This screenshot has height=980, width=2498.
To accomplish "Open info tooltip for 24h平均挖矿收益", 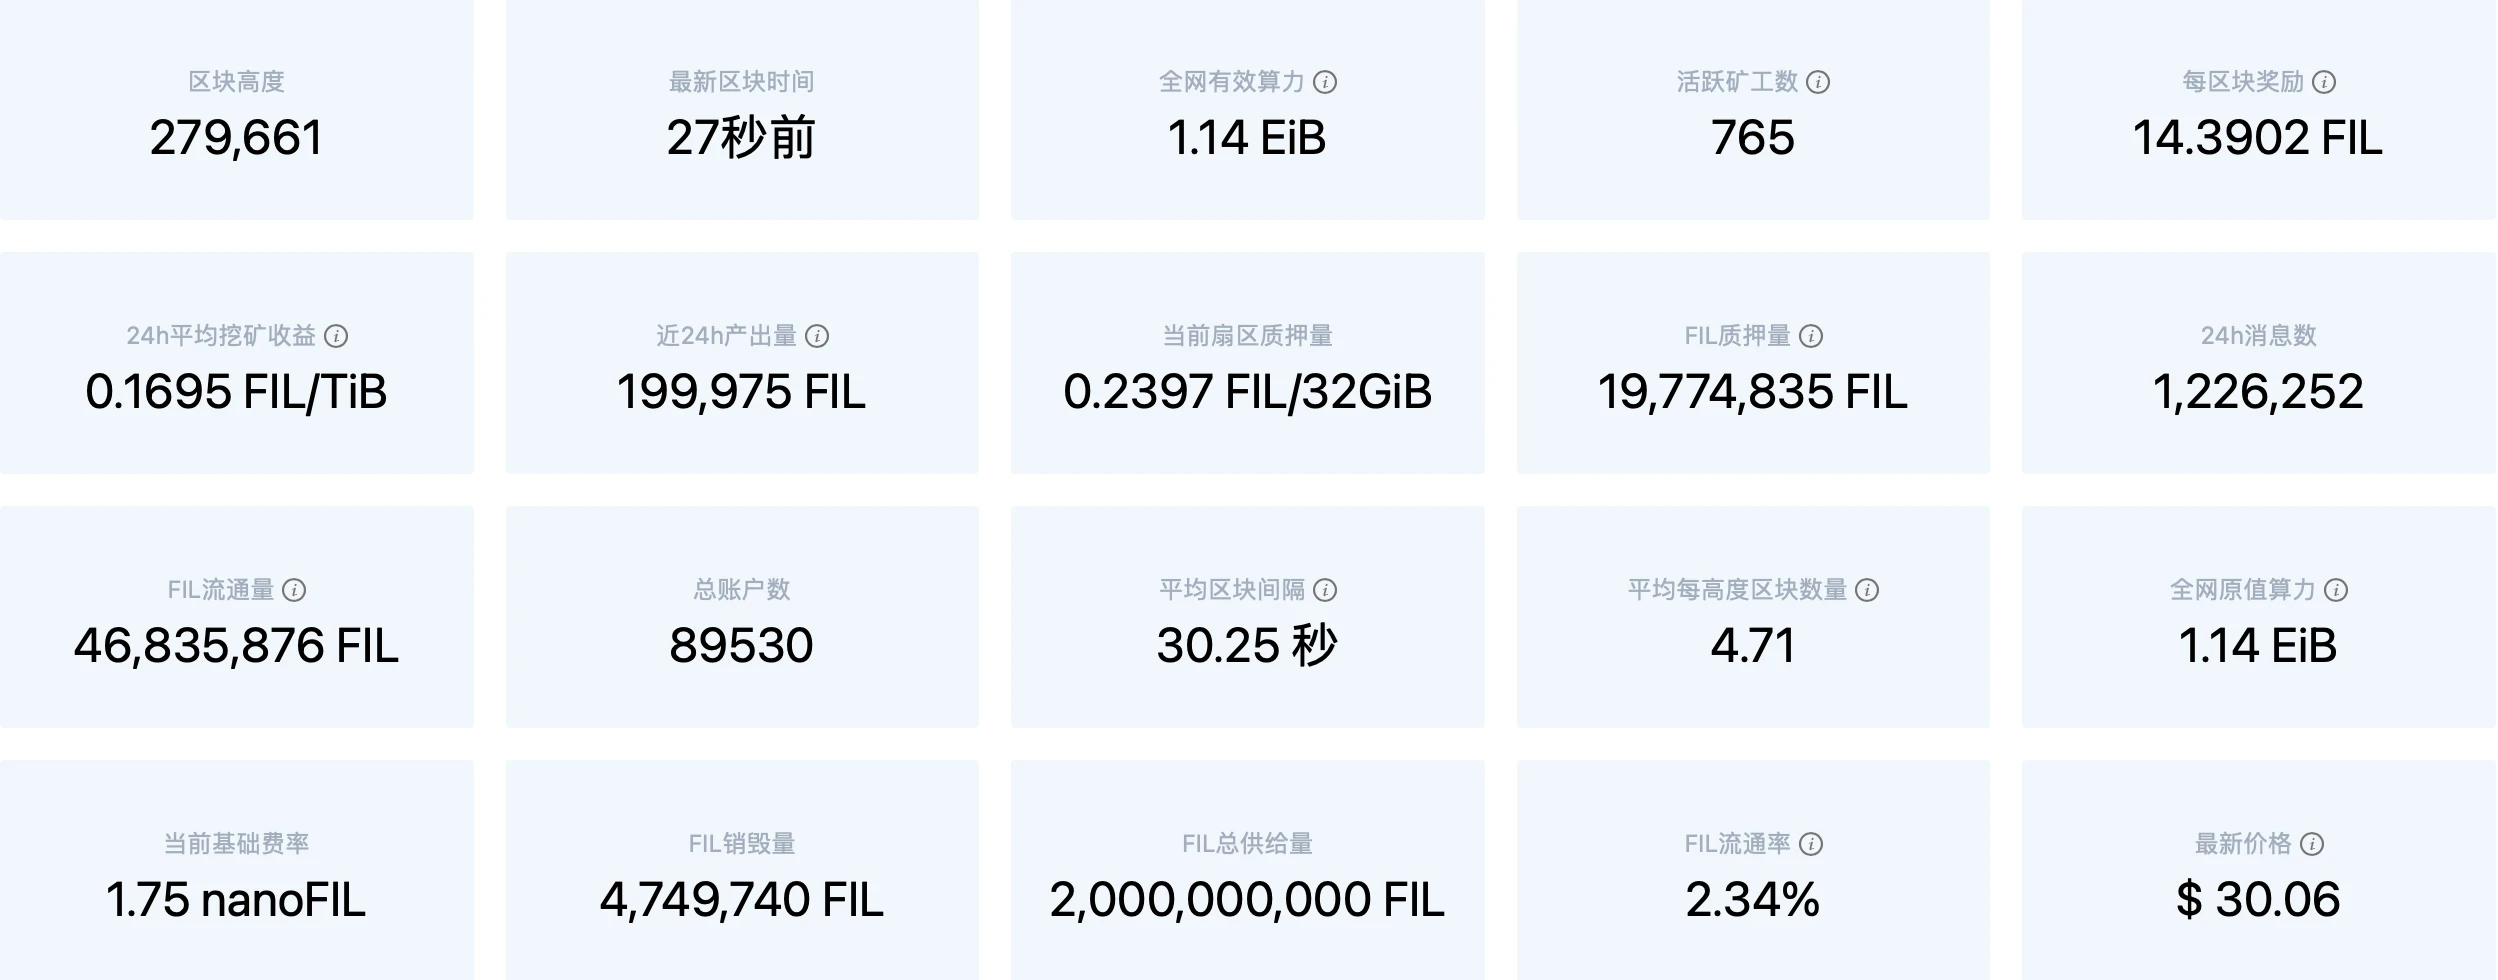I will coord(336,336).
